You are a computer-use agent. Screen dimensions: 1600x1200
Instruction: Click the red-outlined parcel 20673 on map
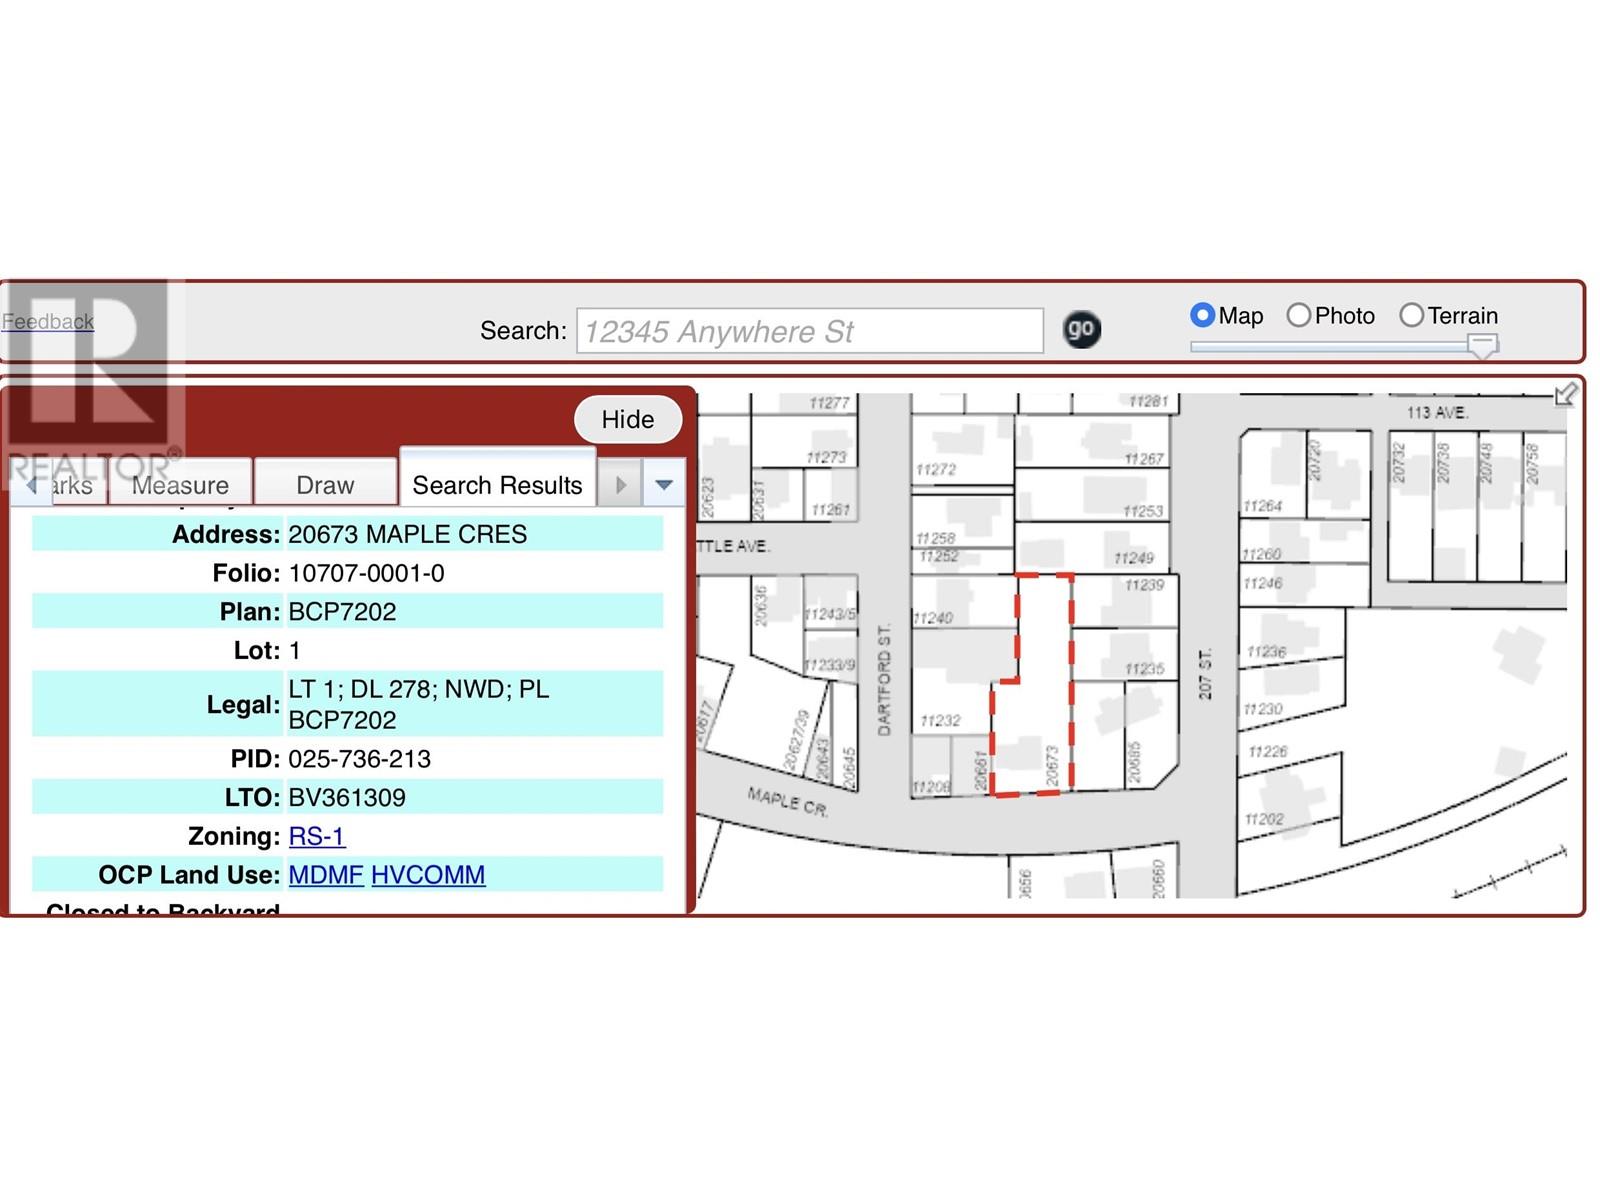(1040, 720)
